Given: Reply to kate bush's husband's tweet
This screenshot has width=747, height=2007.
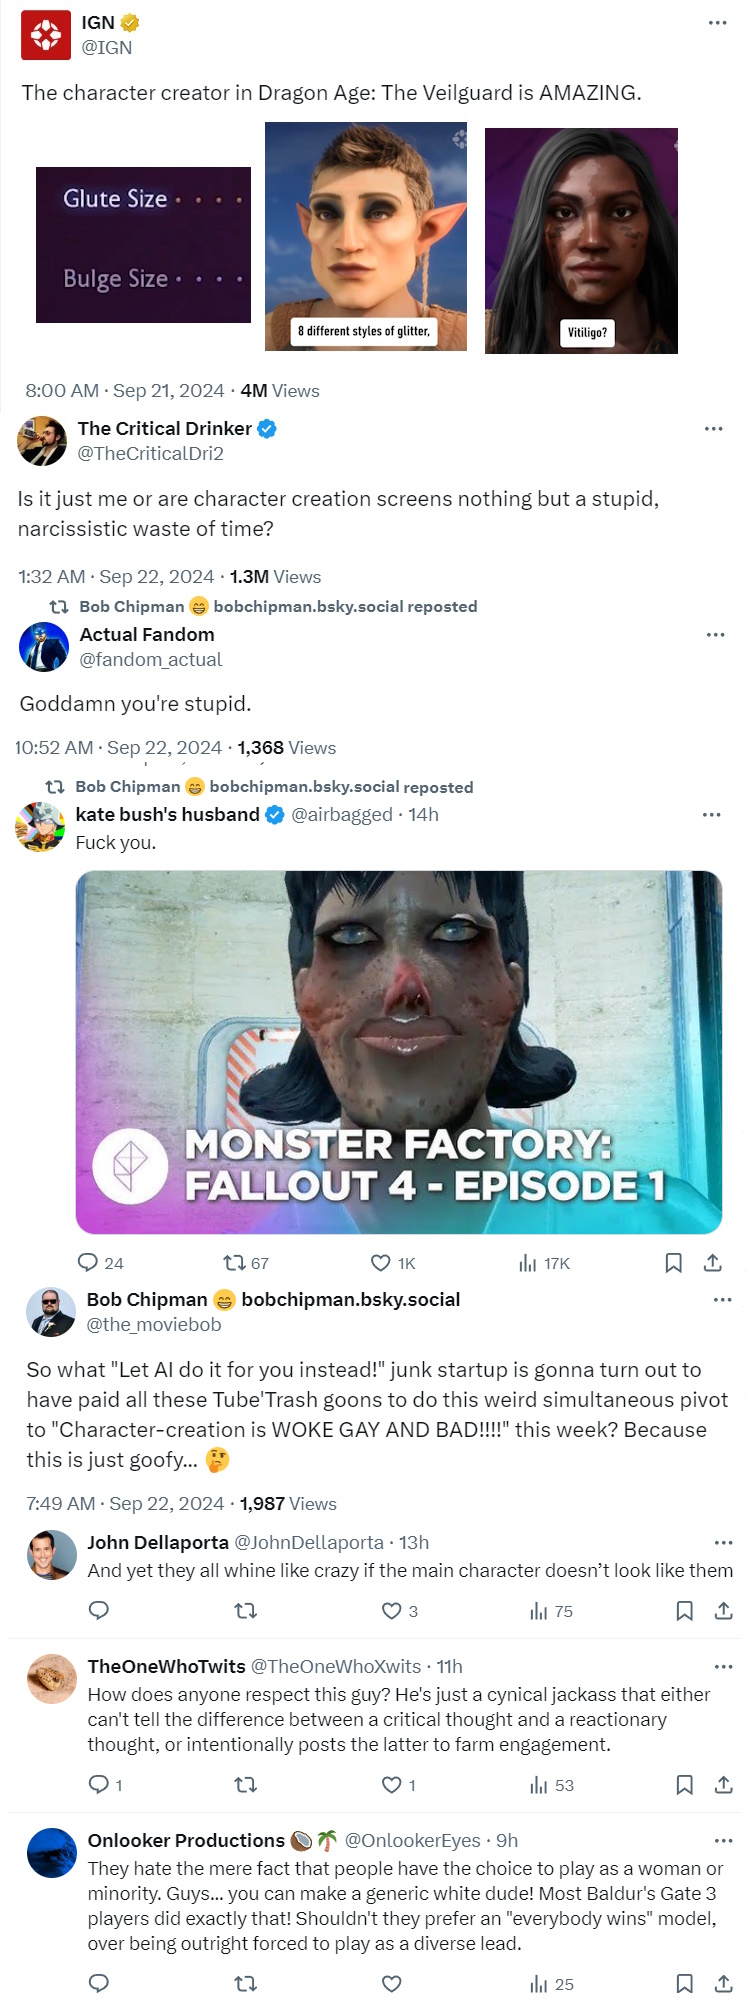Looking at the screenshot, I should tap(89, 1263).
